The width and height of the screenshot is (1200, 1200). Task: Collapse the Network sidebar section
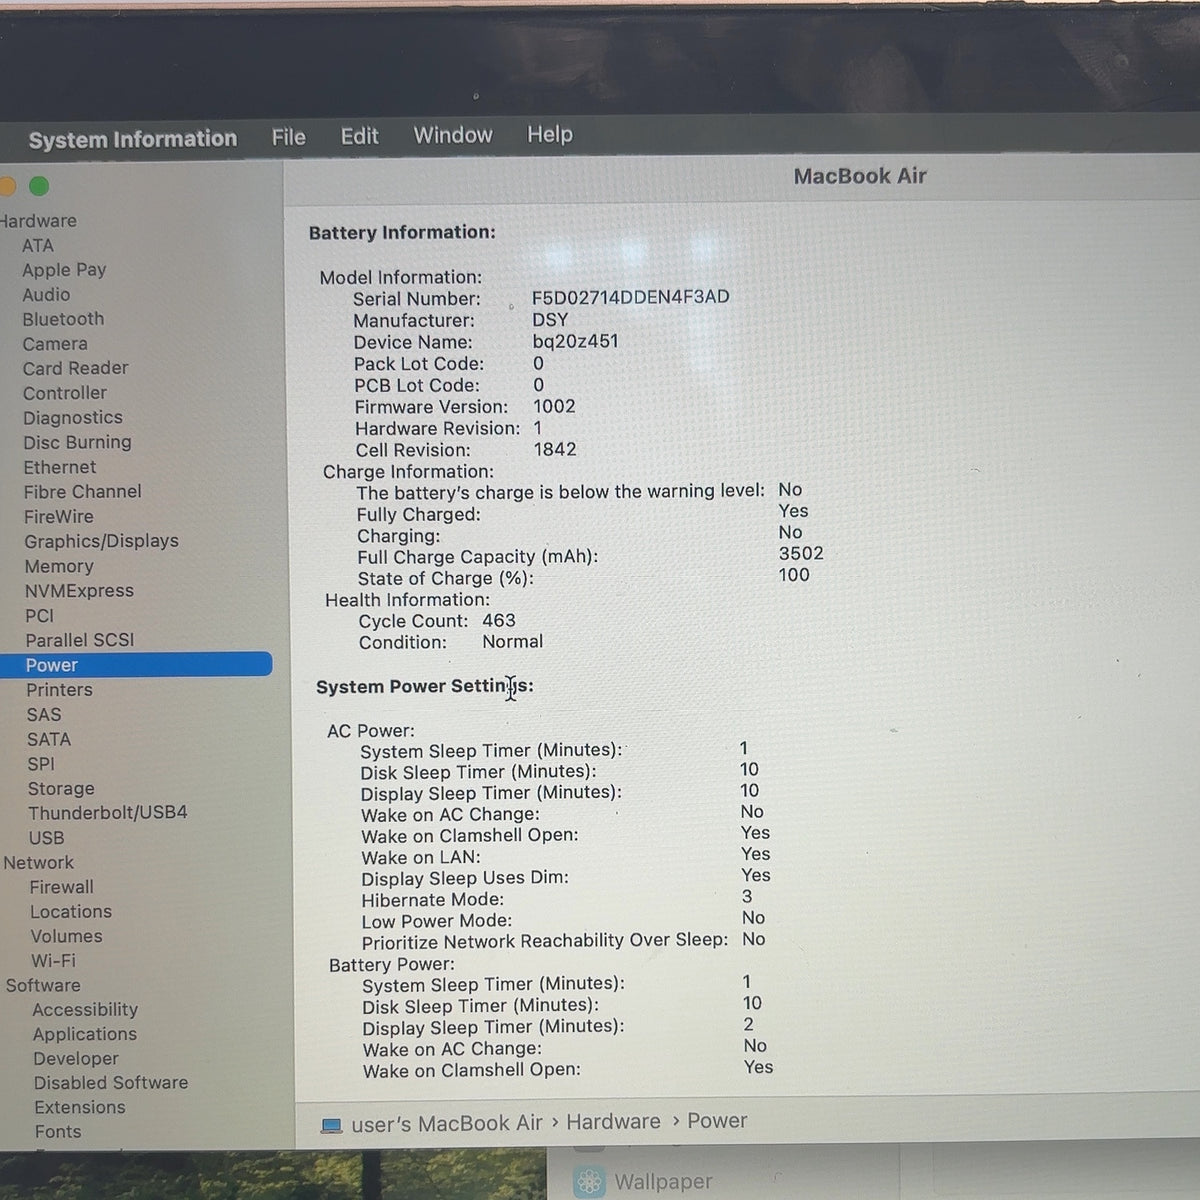coord(38,862)
